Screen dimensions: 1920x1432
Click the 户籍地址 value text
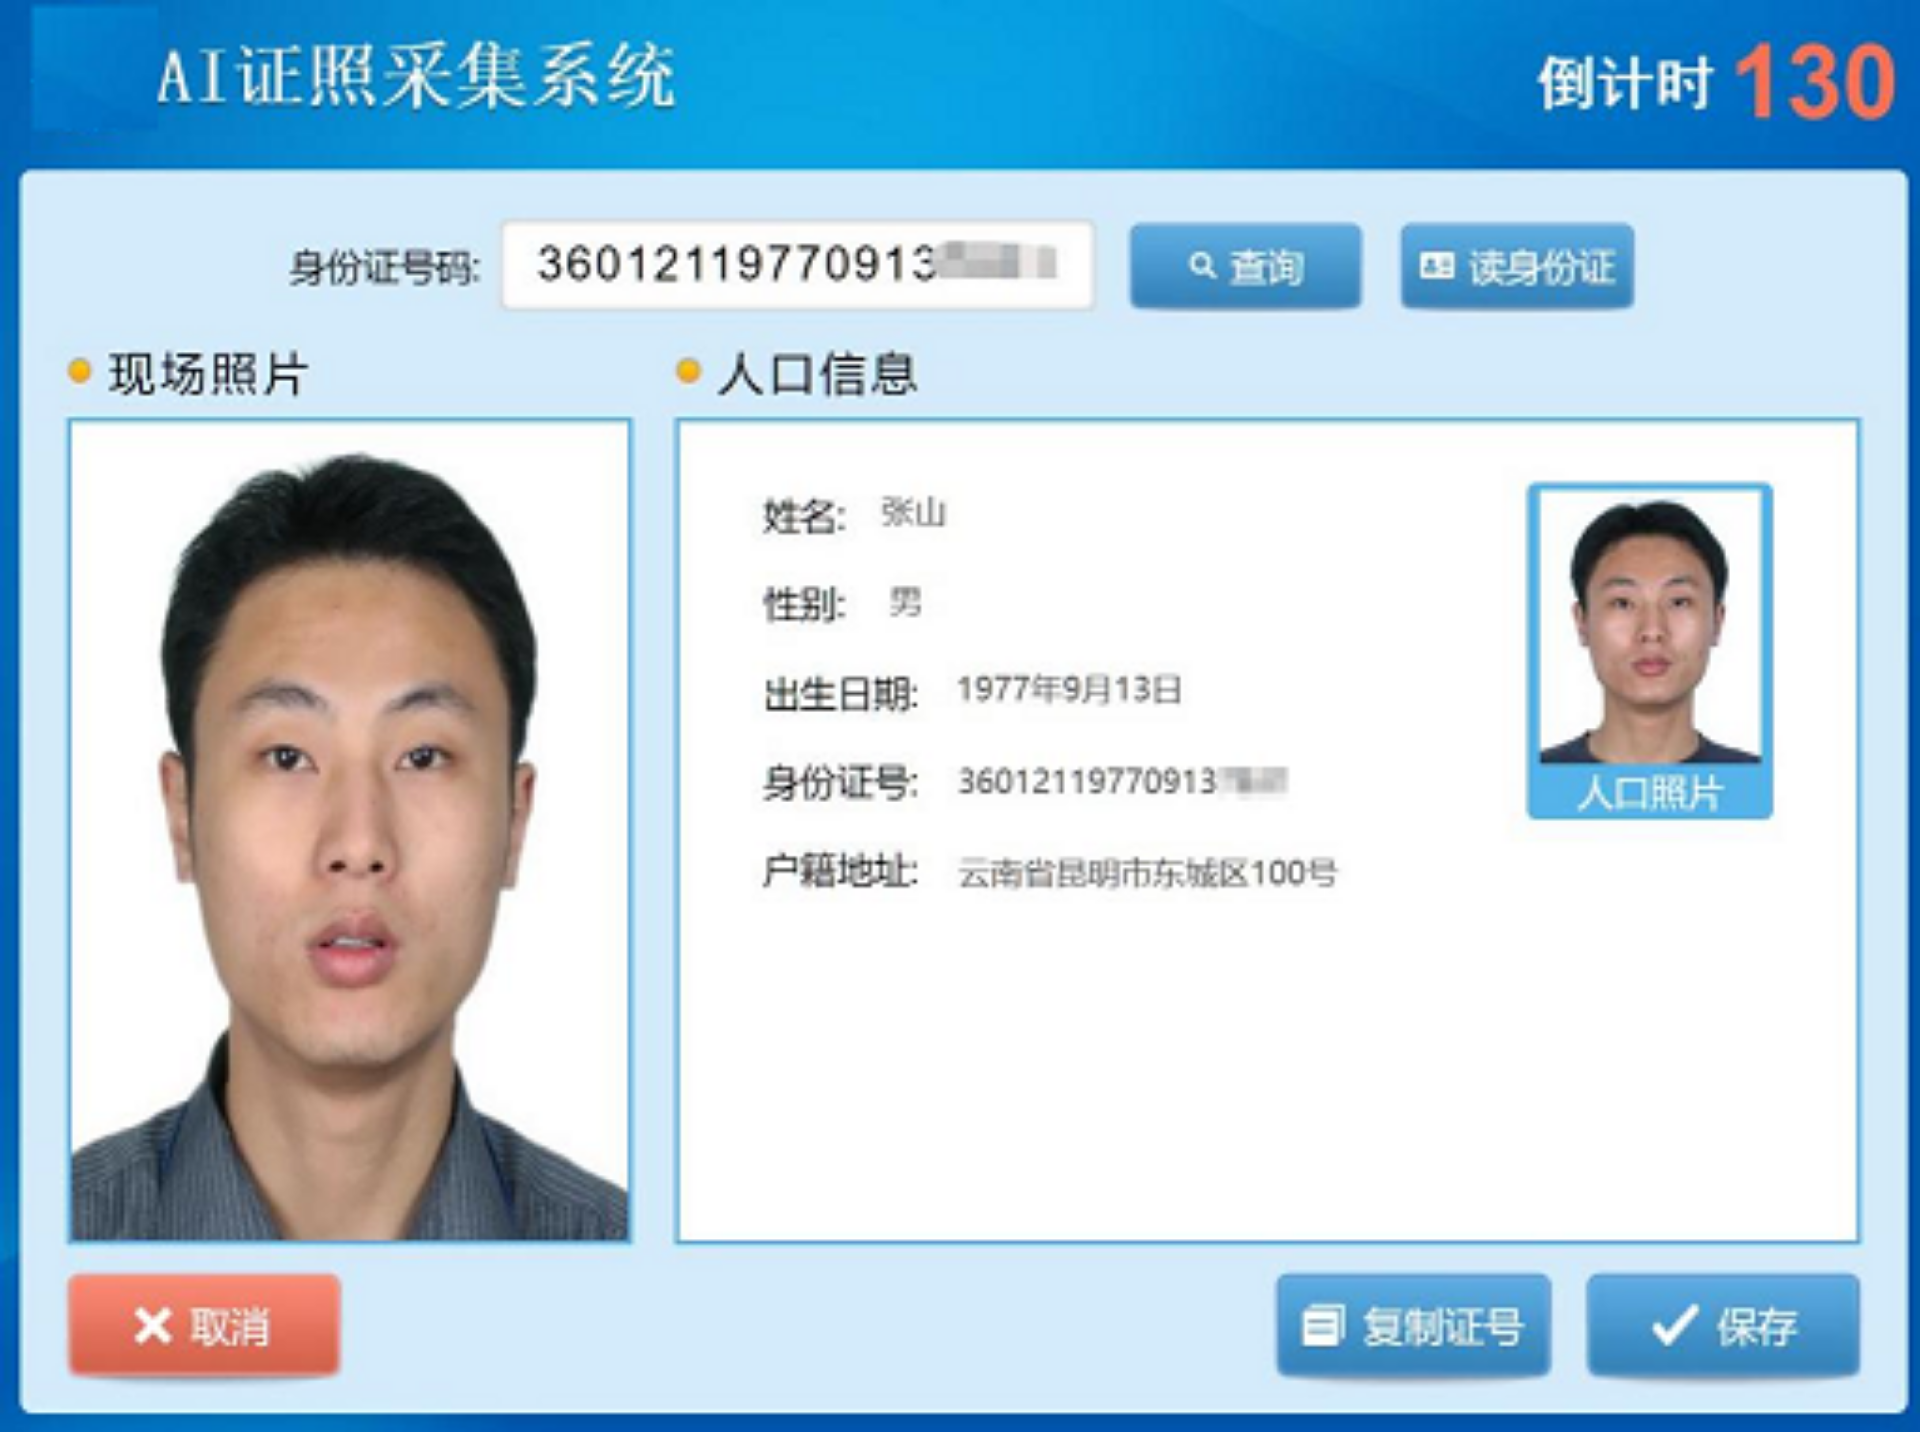pyautogui.click(x=1147, y=873)
